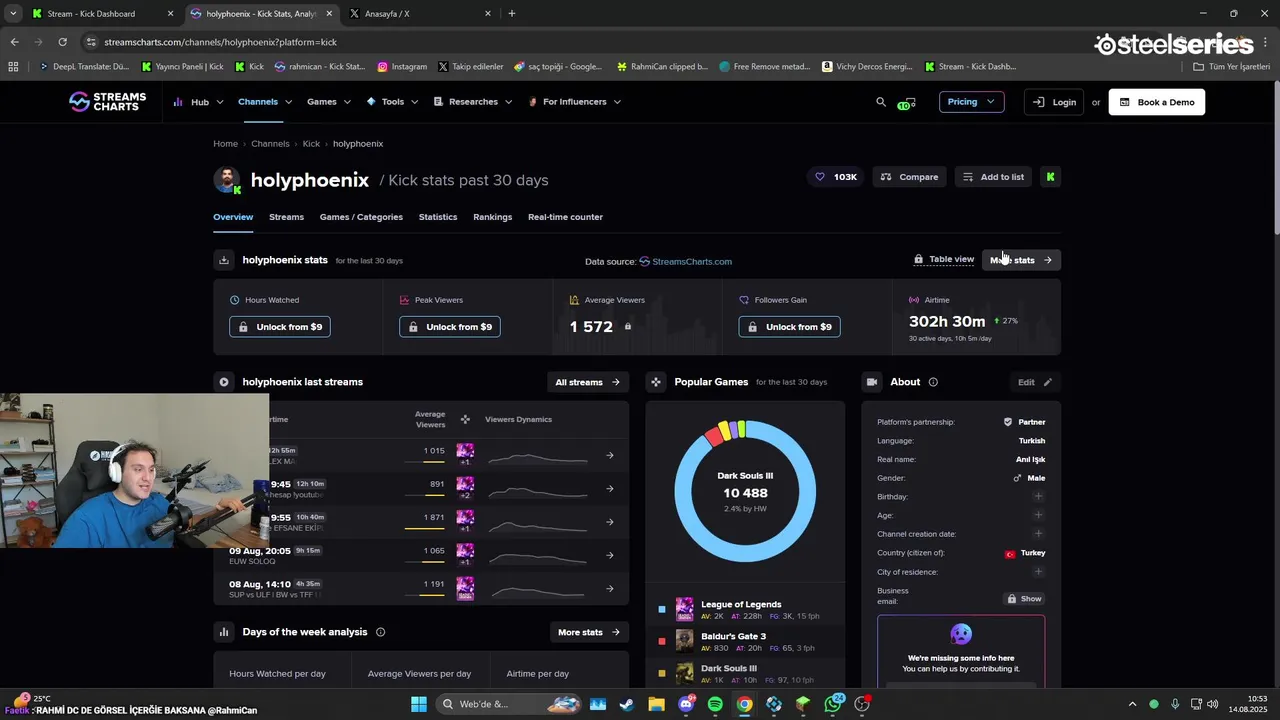Click the info icon next to About
Image resolution: width=1280 pixels, height=720 pixels.
pos(933,382)
